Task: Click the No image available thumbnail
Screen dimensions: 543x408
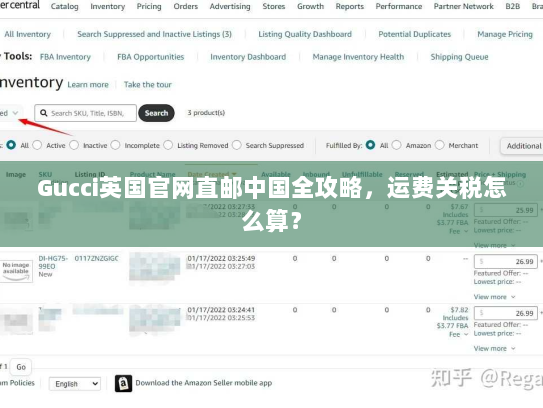Action: (16, 271)
